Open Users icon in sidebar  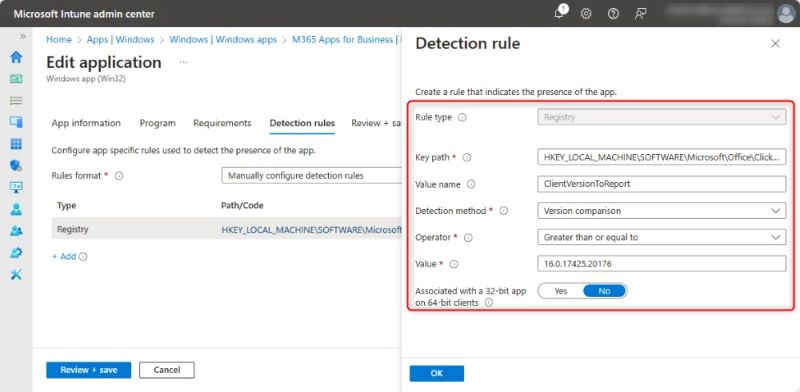click(x=16, y=209)
